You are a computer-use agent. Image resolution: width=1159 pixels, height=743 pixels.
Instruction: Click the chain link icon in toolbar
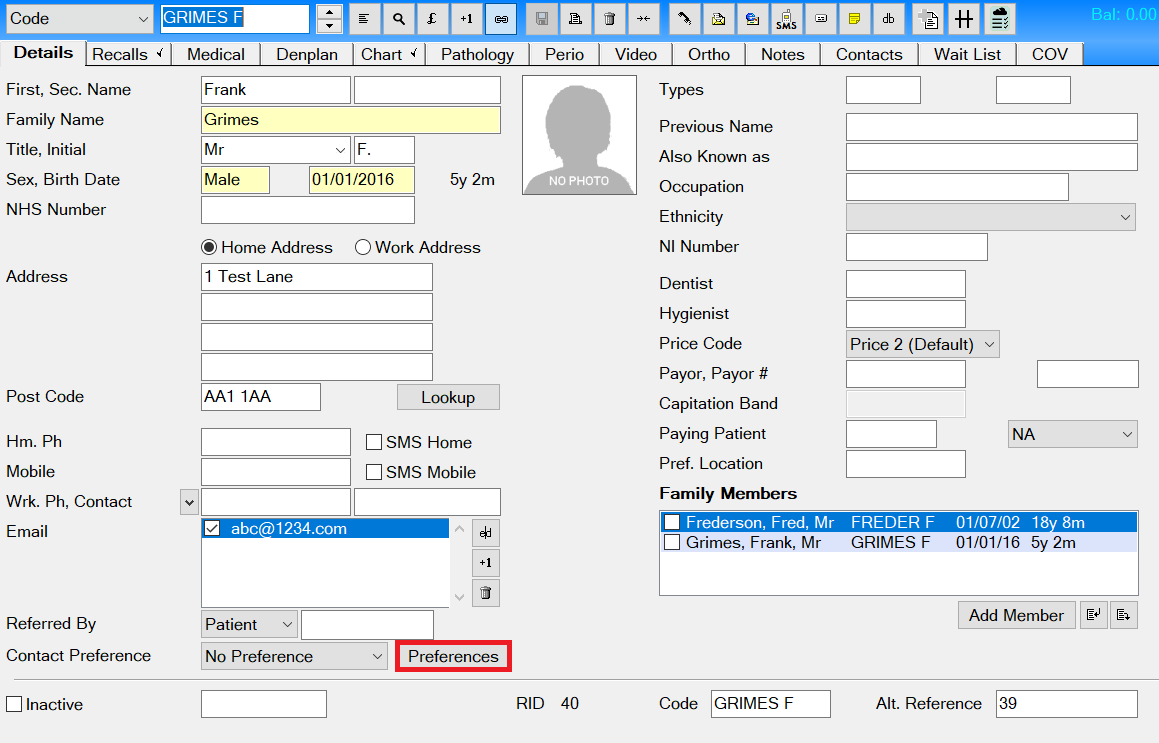click(x=501, y=19)
